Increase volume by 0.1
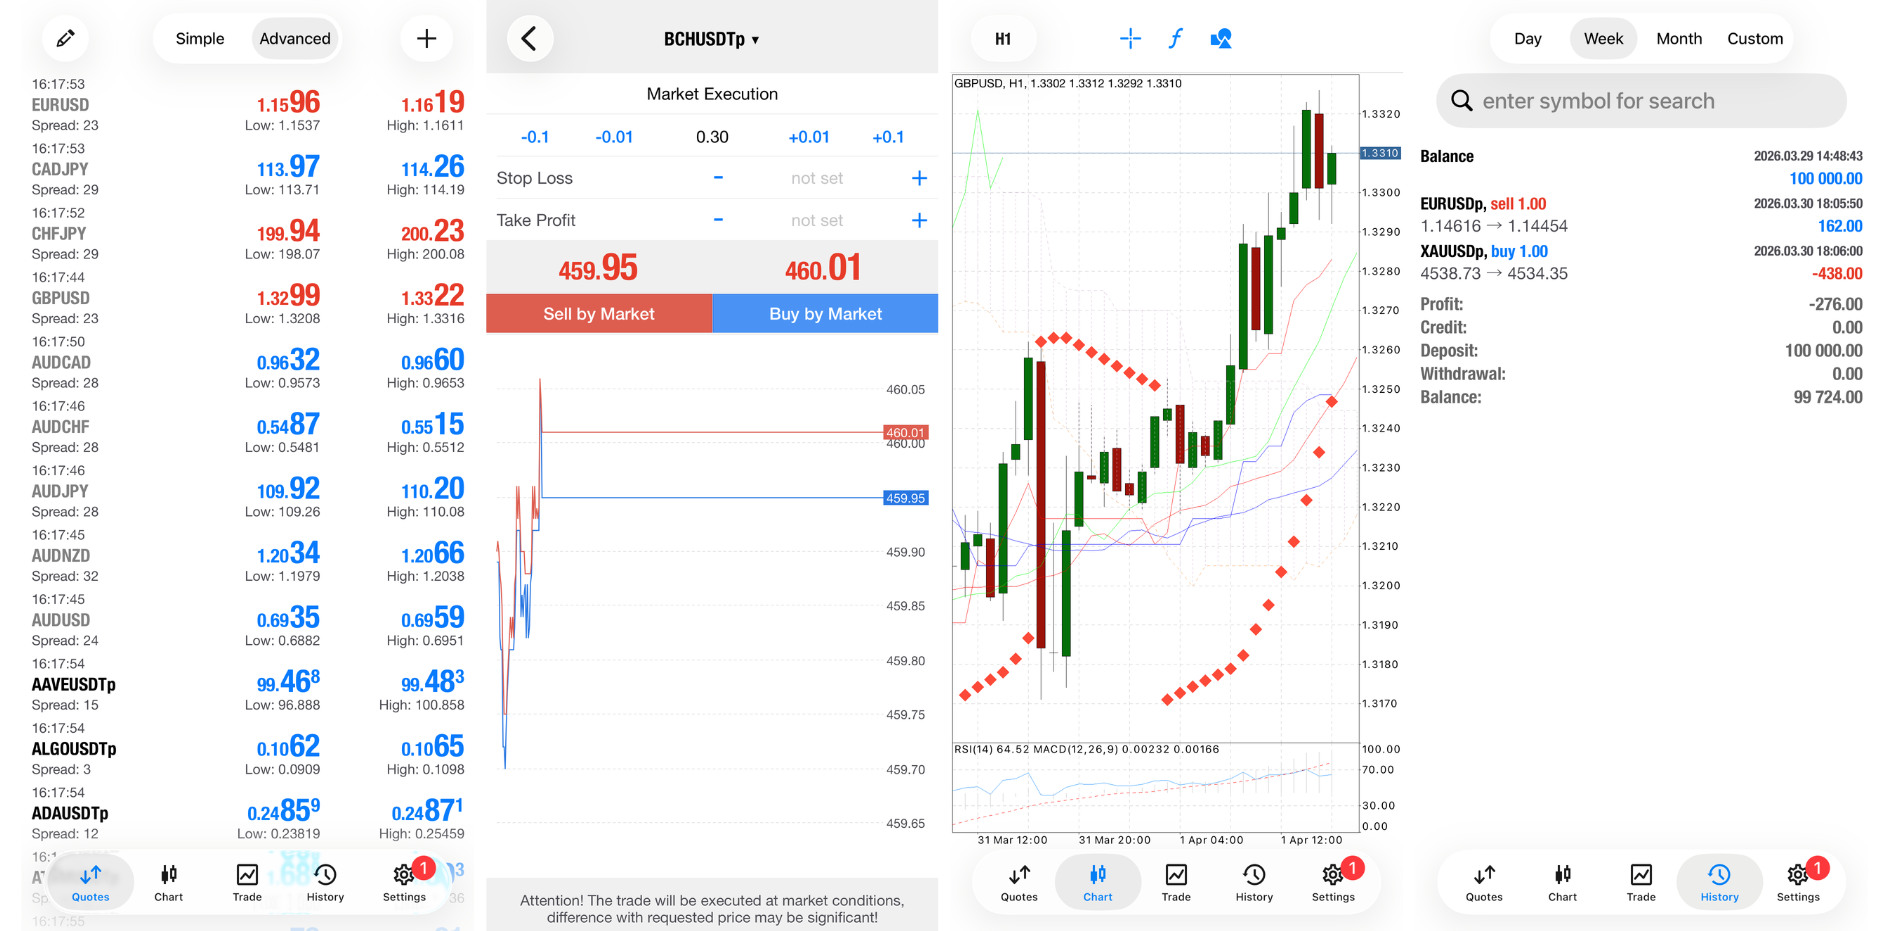Image resolution: width=1899 pixels, height=931 pixels. (888, 137)
